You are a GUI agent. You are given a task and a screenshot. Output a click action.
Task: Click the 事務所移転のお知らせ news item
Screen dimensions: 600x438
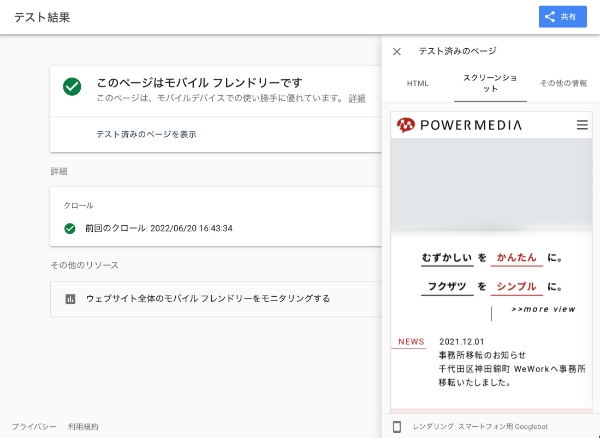482,355
